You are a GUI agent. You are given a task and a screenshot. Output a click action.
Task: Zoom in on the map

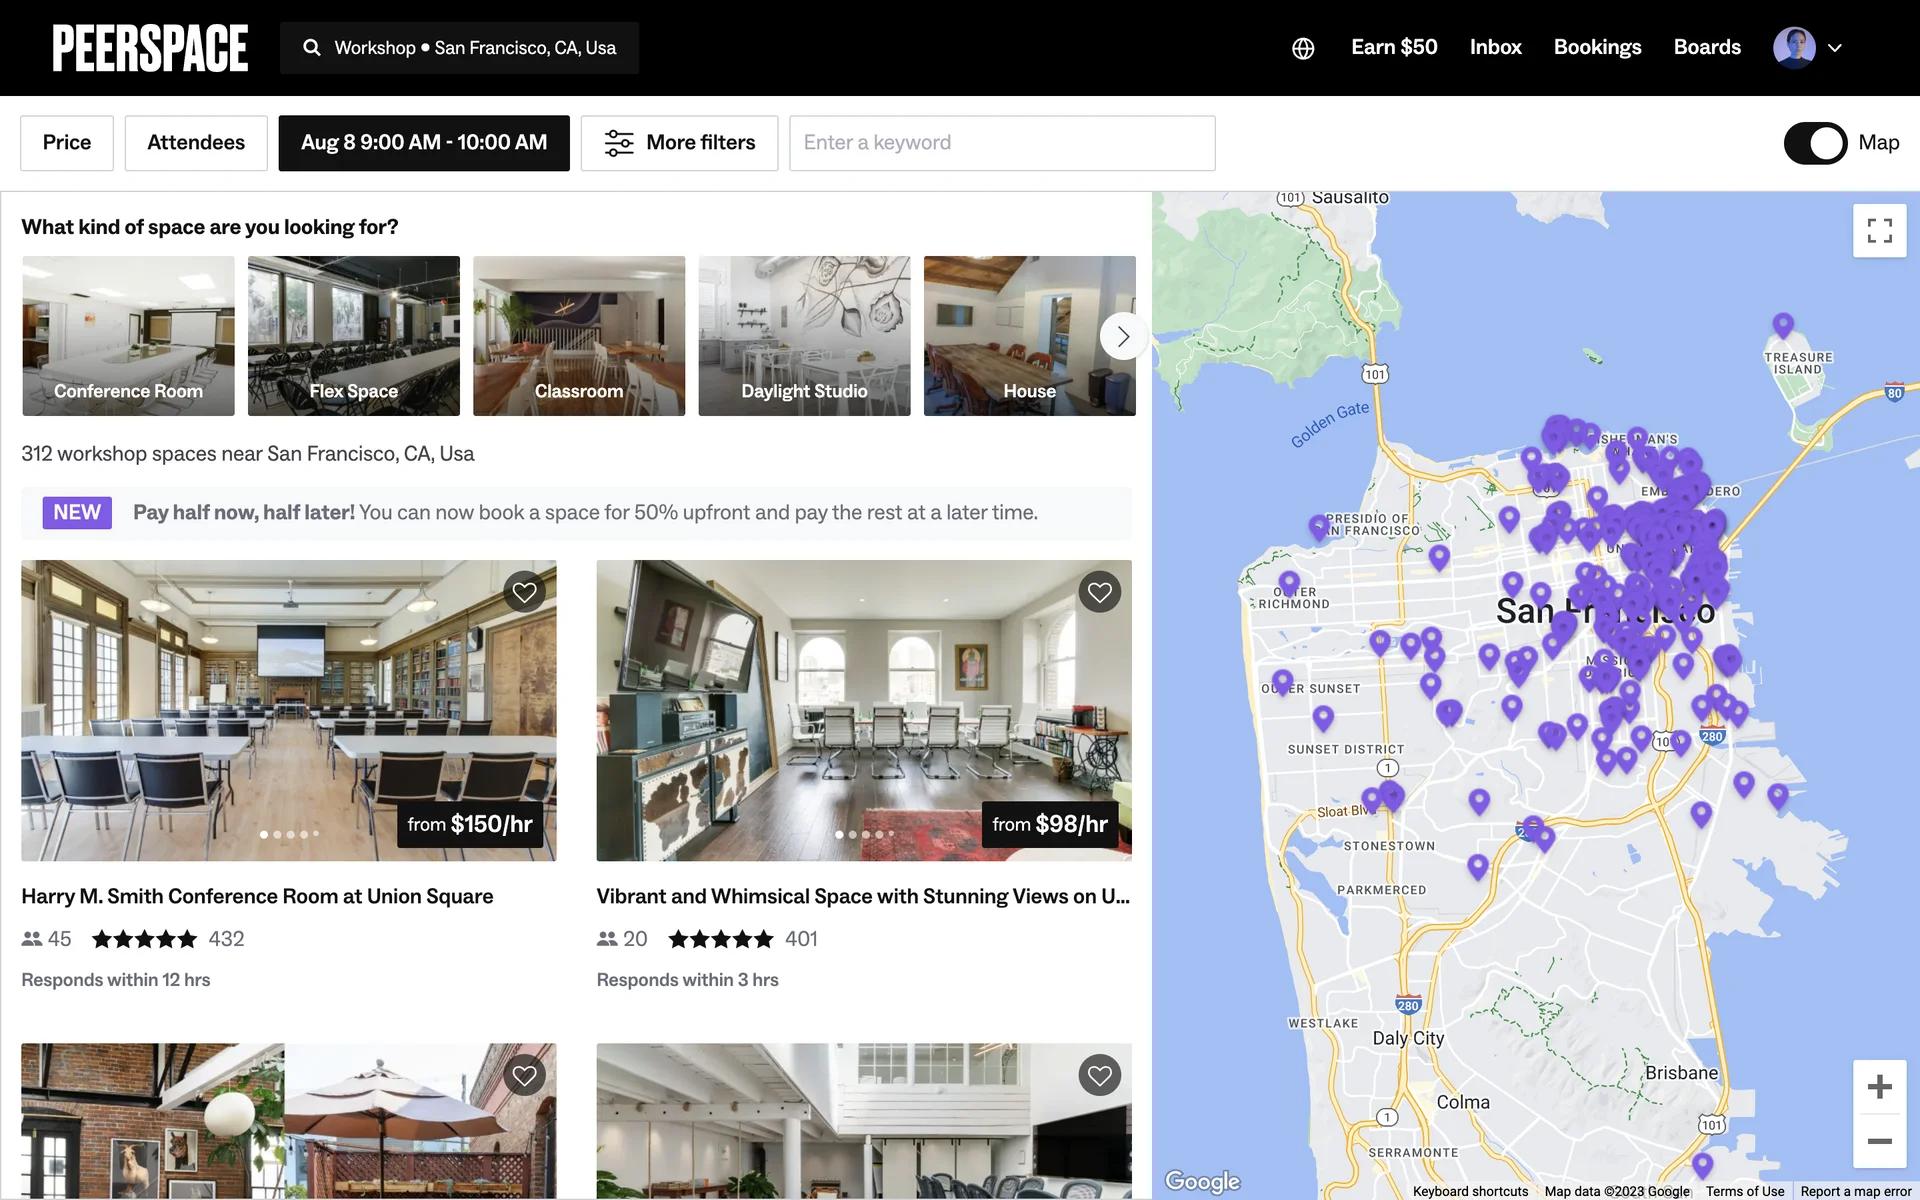click(x=1879, y=1087)
